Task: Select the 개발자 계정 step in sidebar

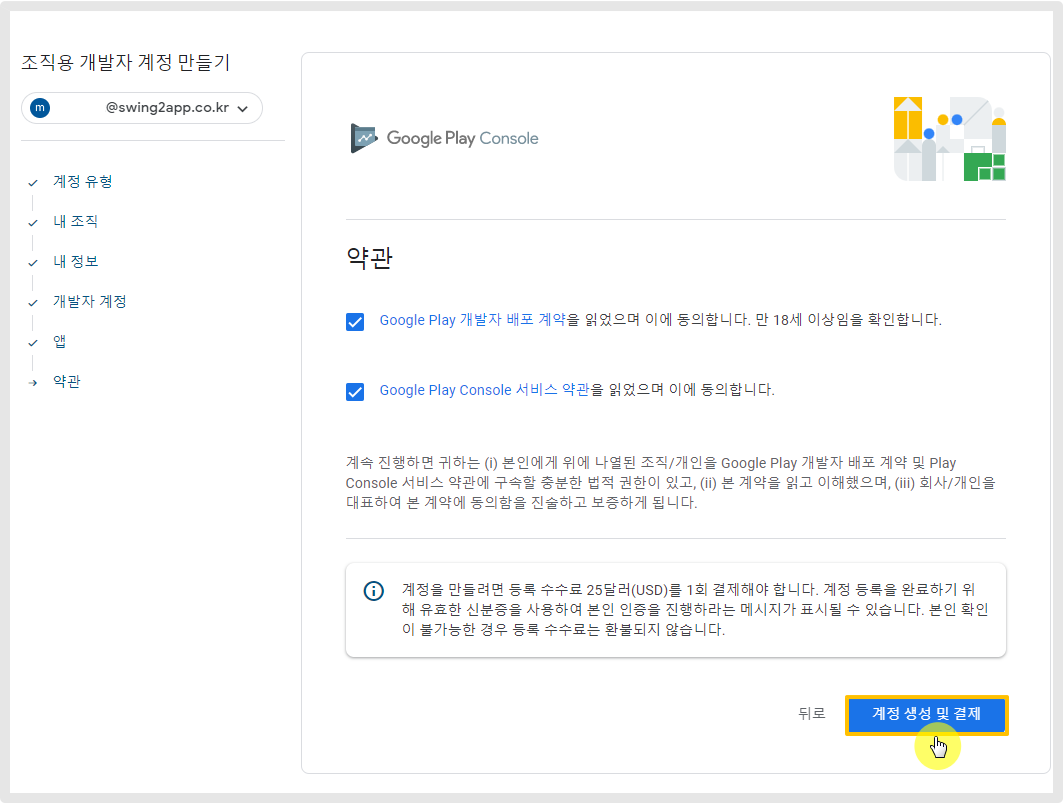Action: click(x=89, y=302)
